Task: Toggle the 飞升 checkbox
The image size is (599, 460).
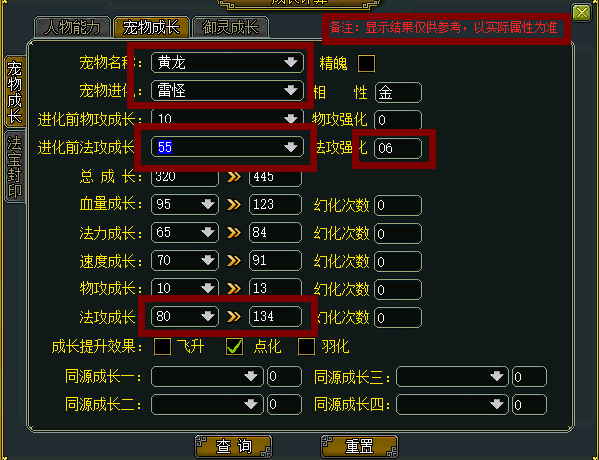Action: (162, 347)
